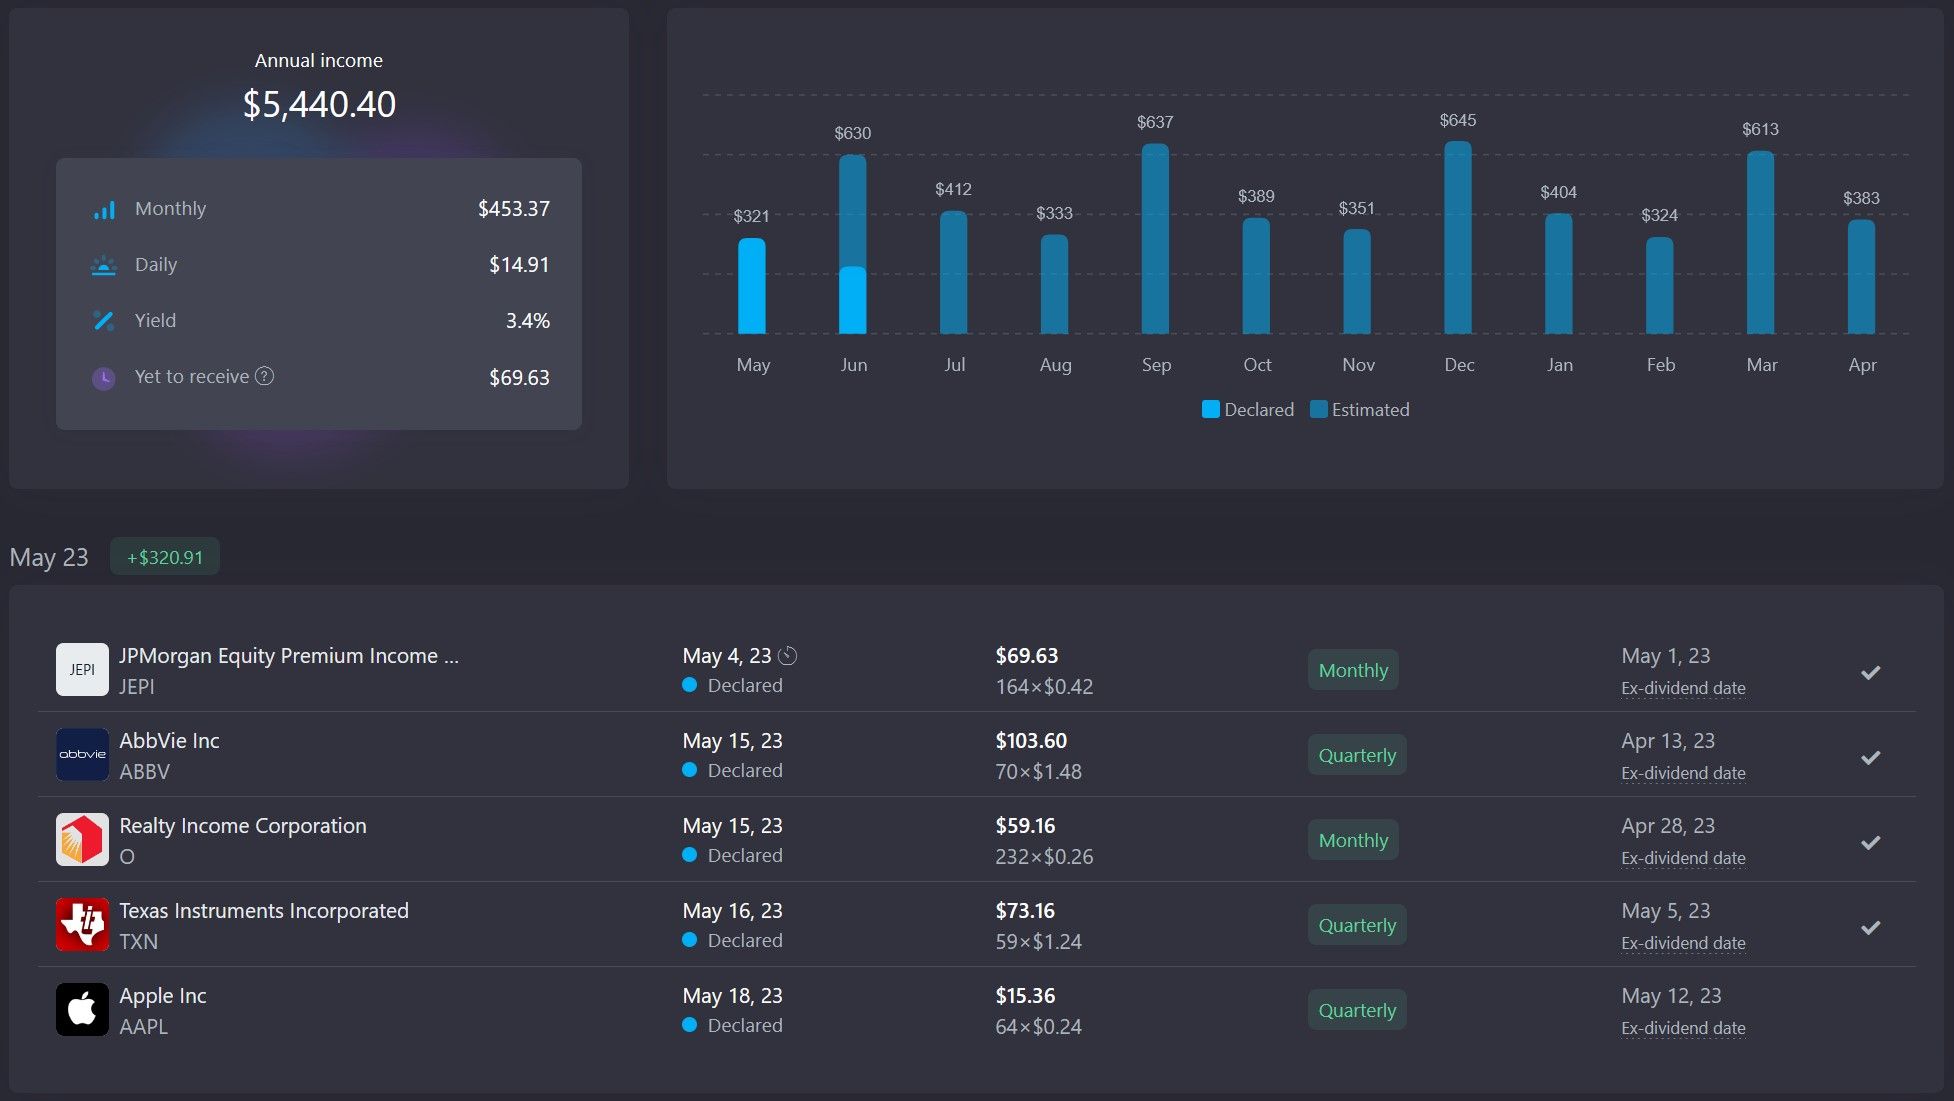This screenshot has width=1954, height=1101.
Task: Click the help icon beside Yet to receive
Action: 264,376
